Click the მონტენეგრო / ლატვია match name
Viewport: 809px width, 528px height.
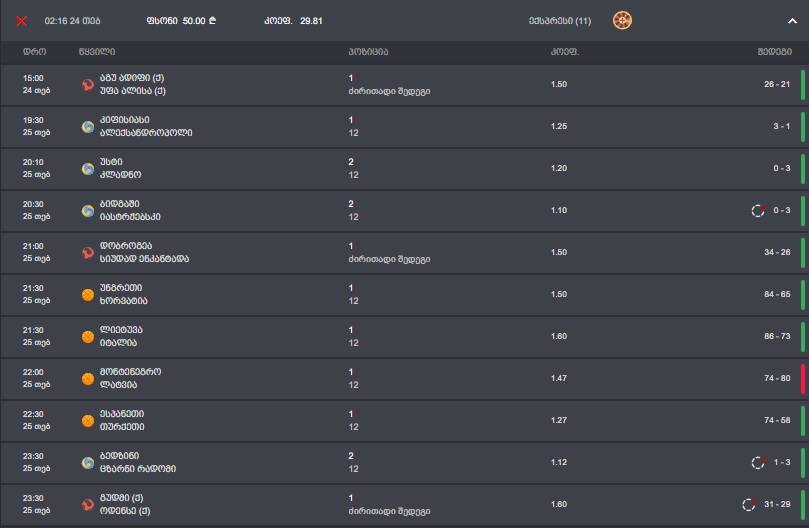pos(130,378)
